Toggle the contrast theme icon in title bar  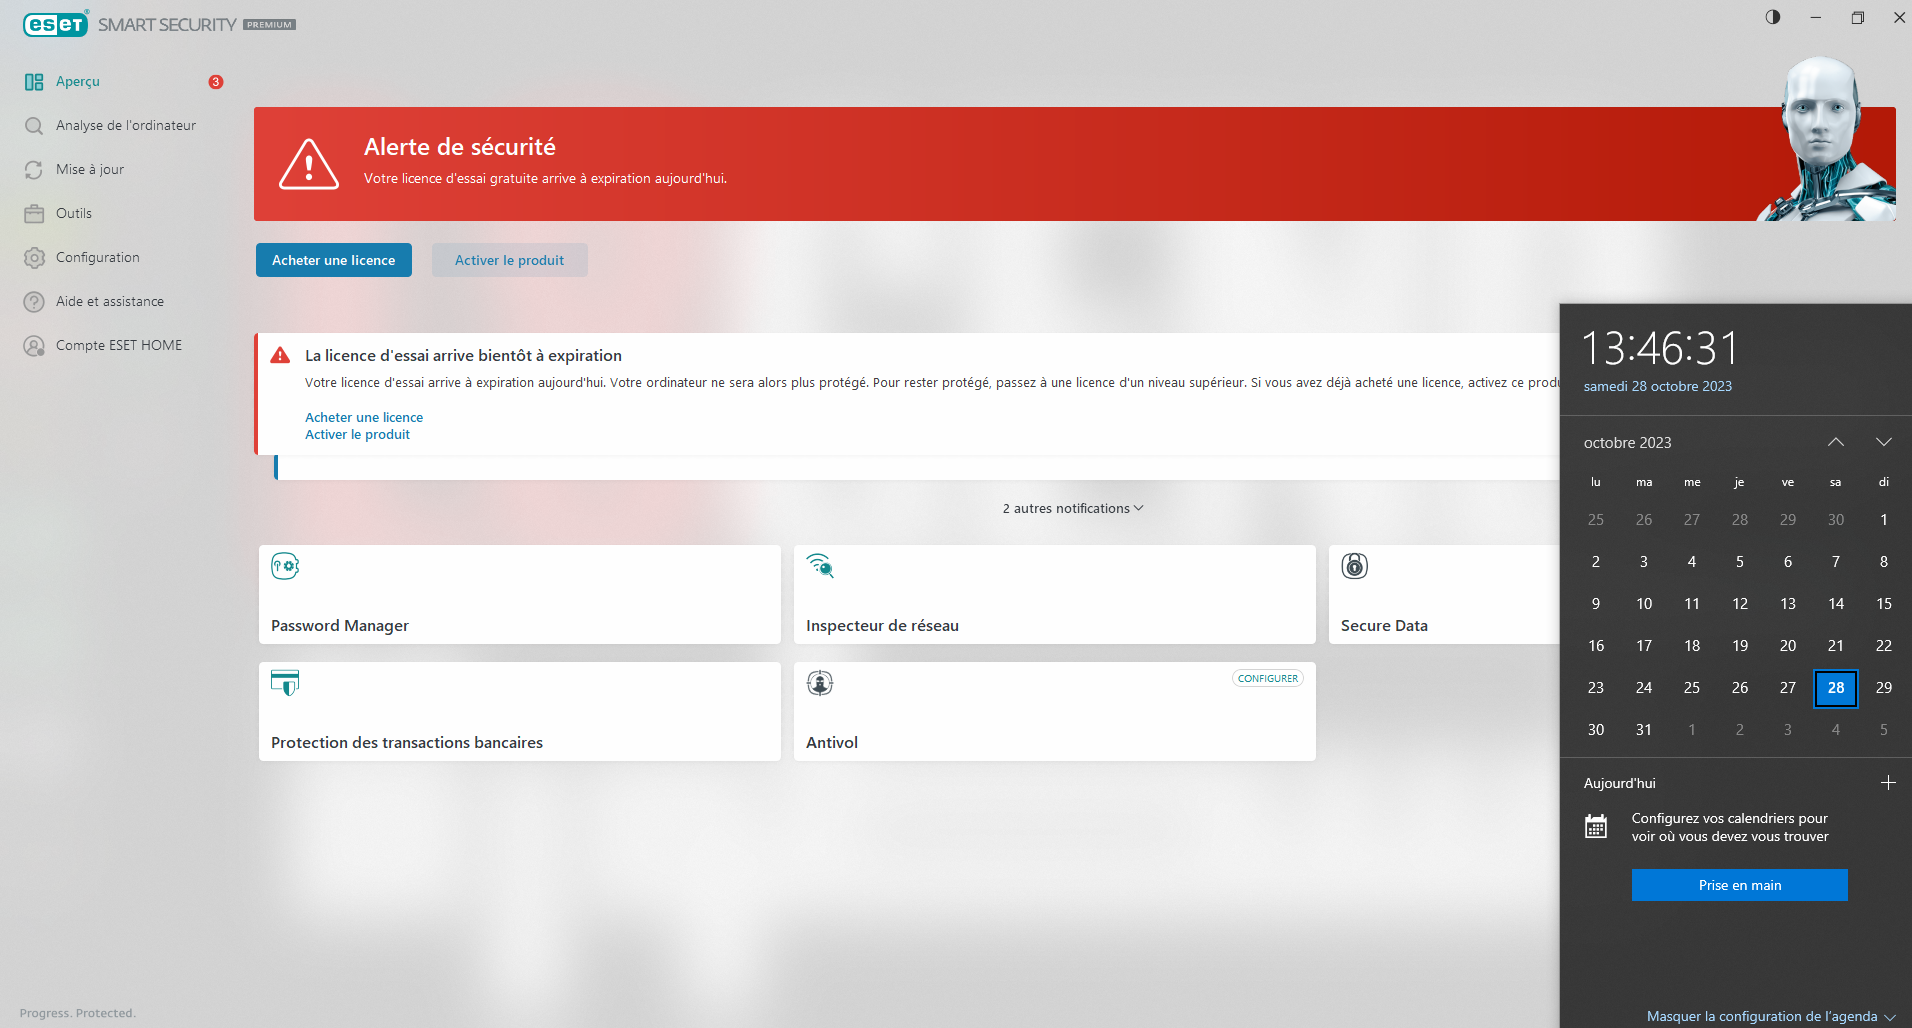[x=1773, y=17]
